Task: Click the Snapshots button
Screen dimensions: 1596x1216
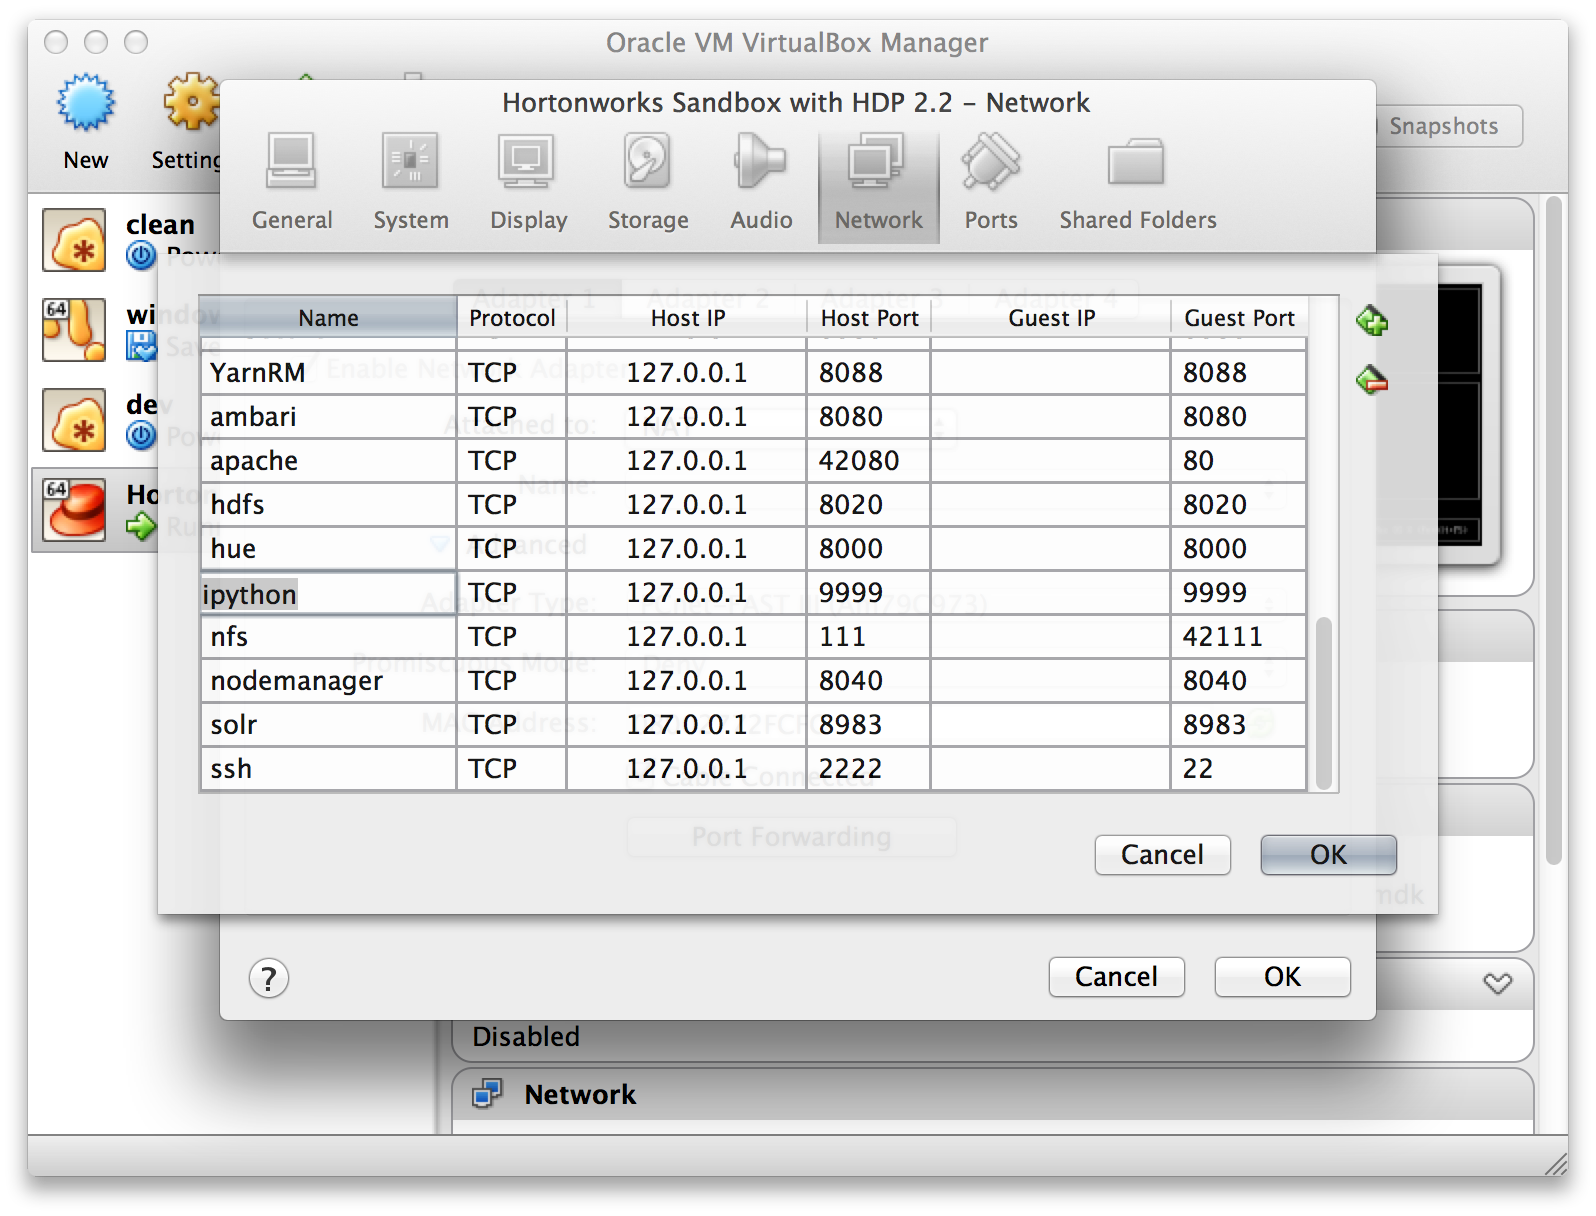Action: [1444, 126]
